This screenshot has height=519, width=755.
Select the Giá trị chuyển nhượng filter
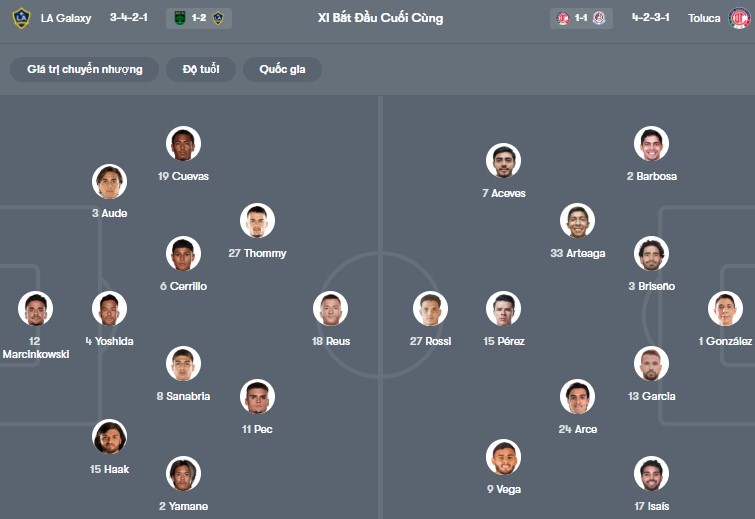click(85, 69)
